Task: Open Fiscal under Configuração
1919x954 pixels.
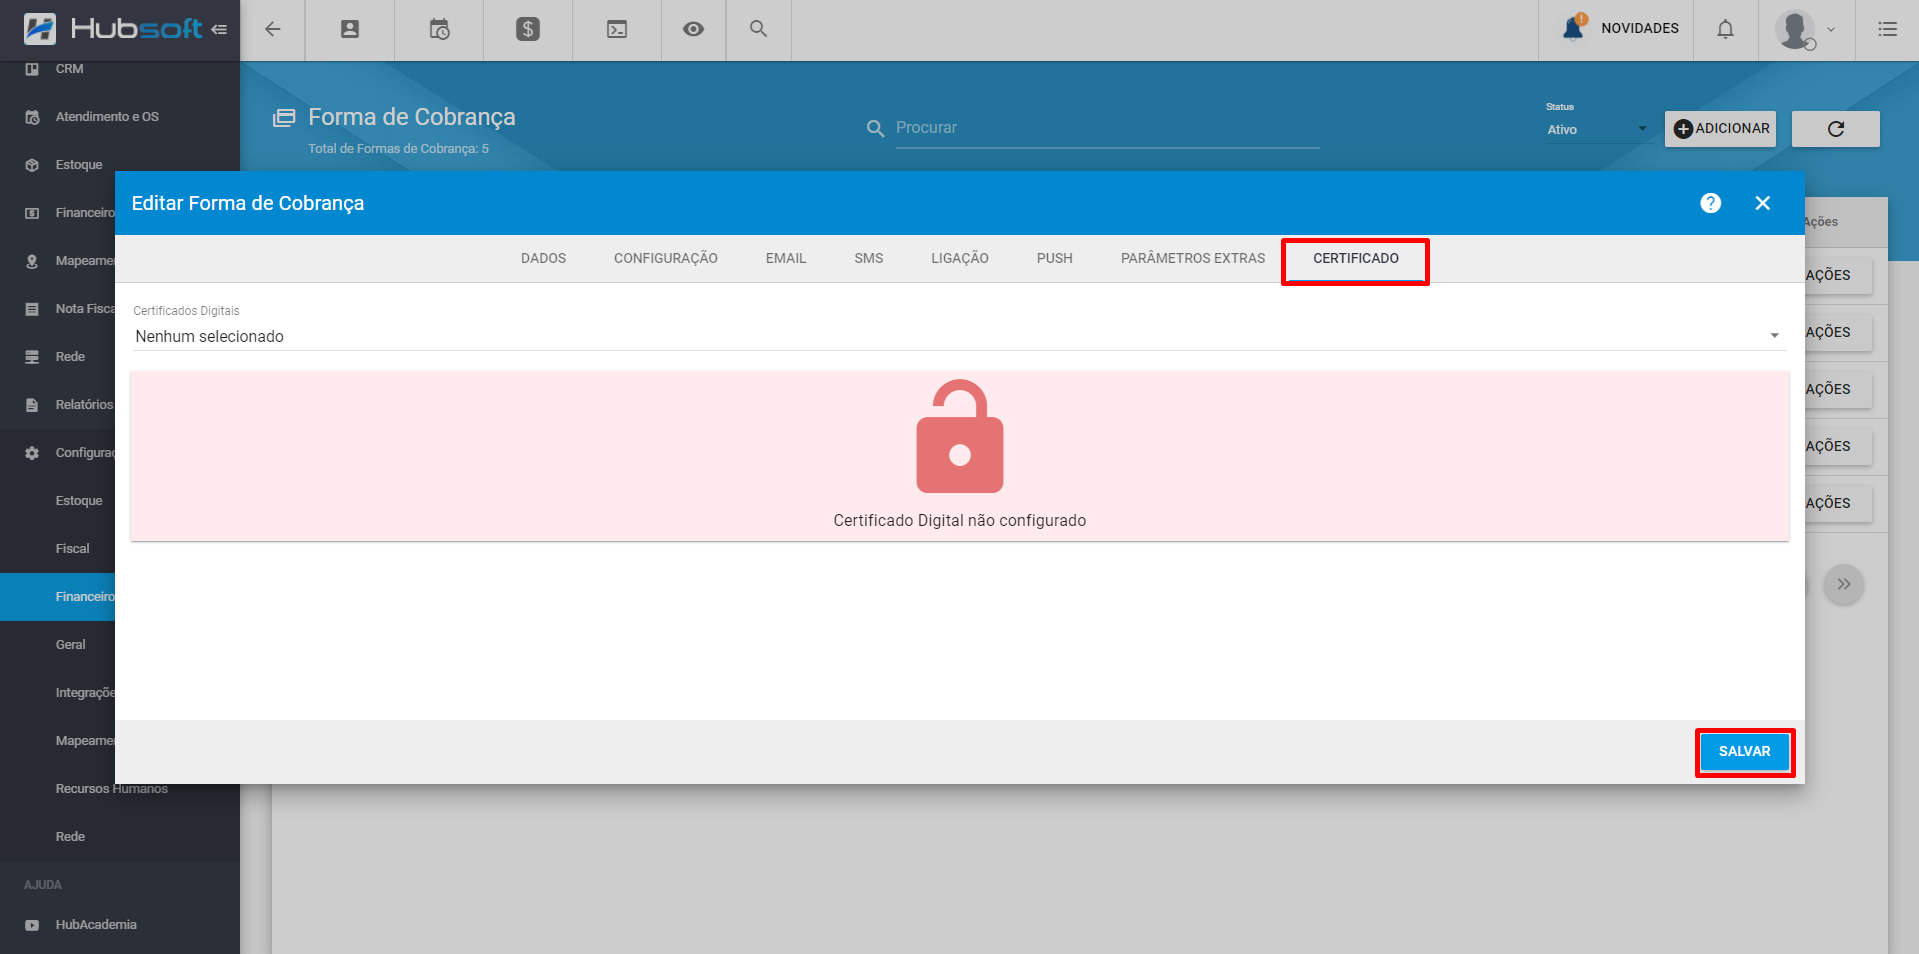Action: pyautogui.click(x=72, y=549)
